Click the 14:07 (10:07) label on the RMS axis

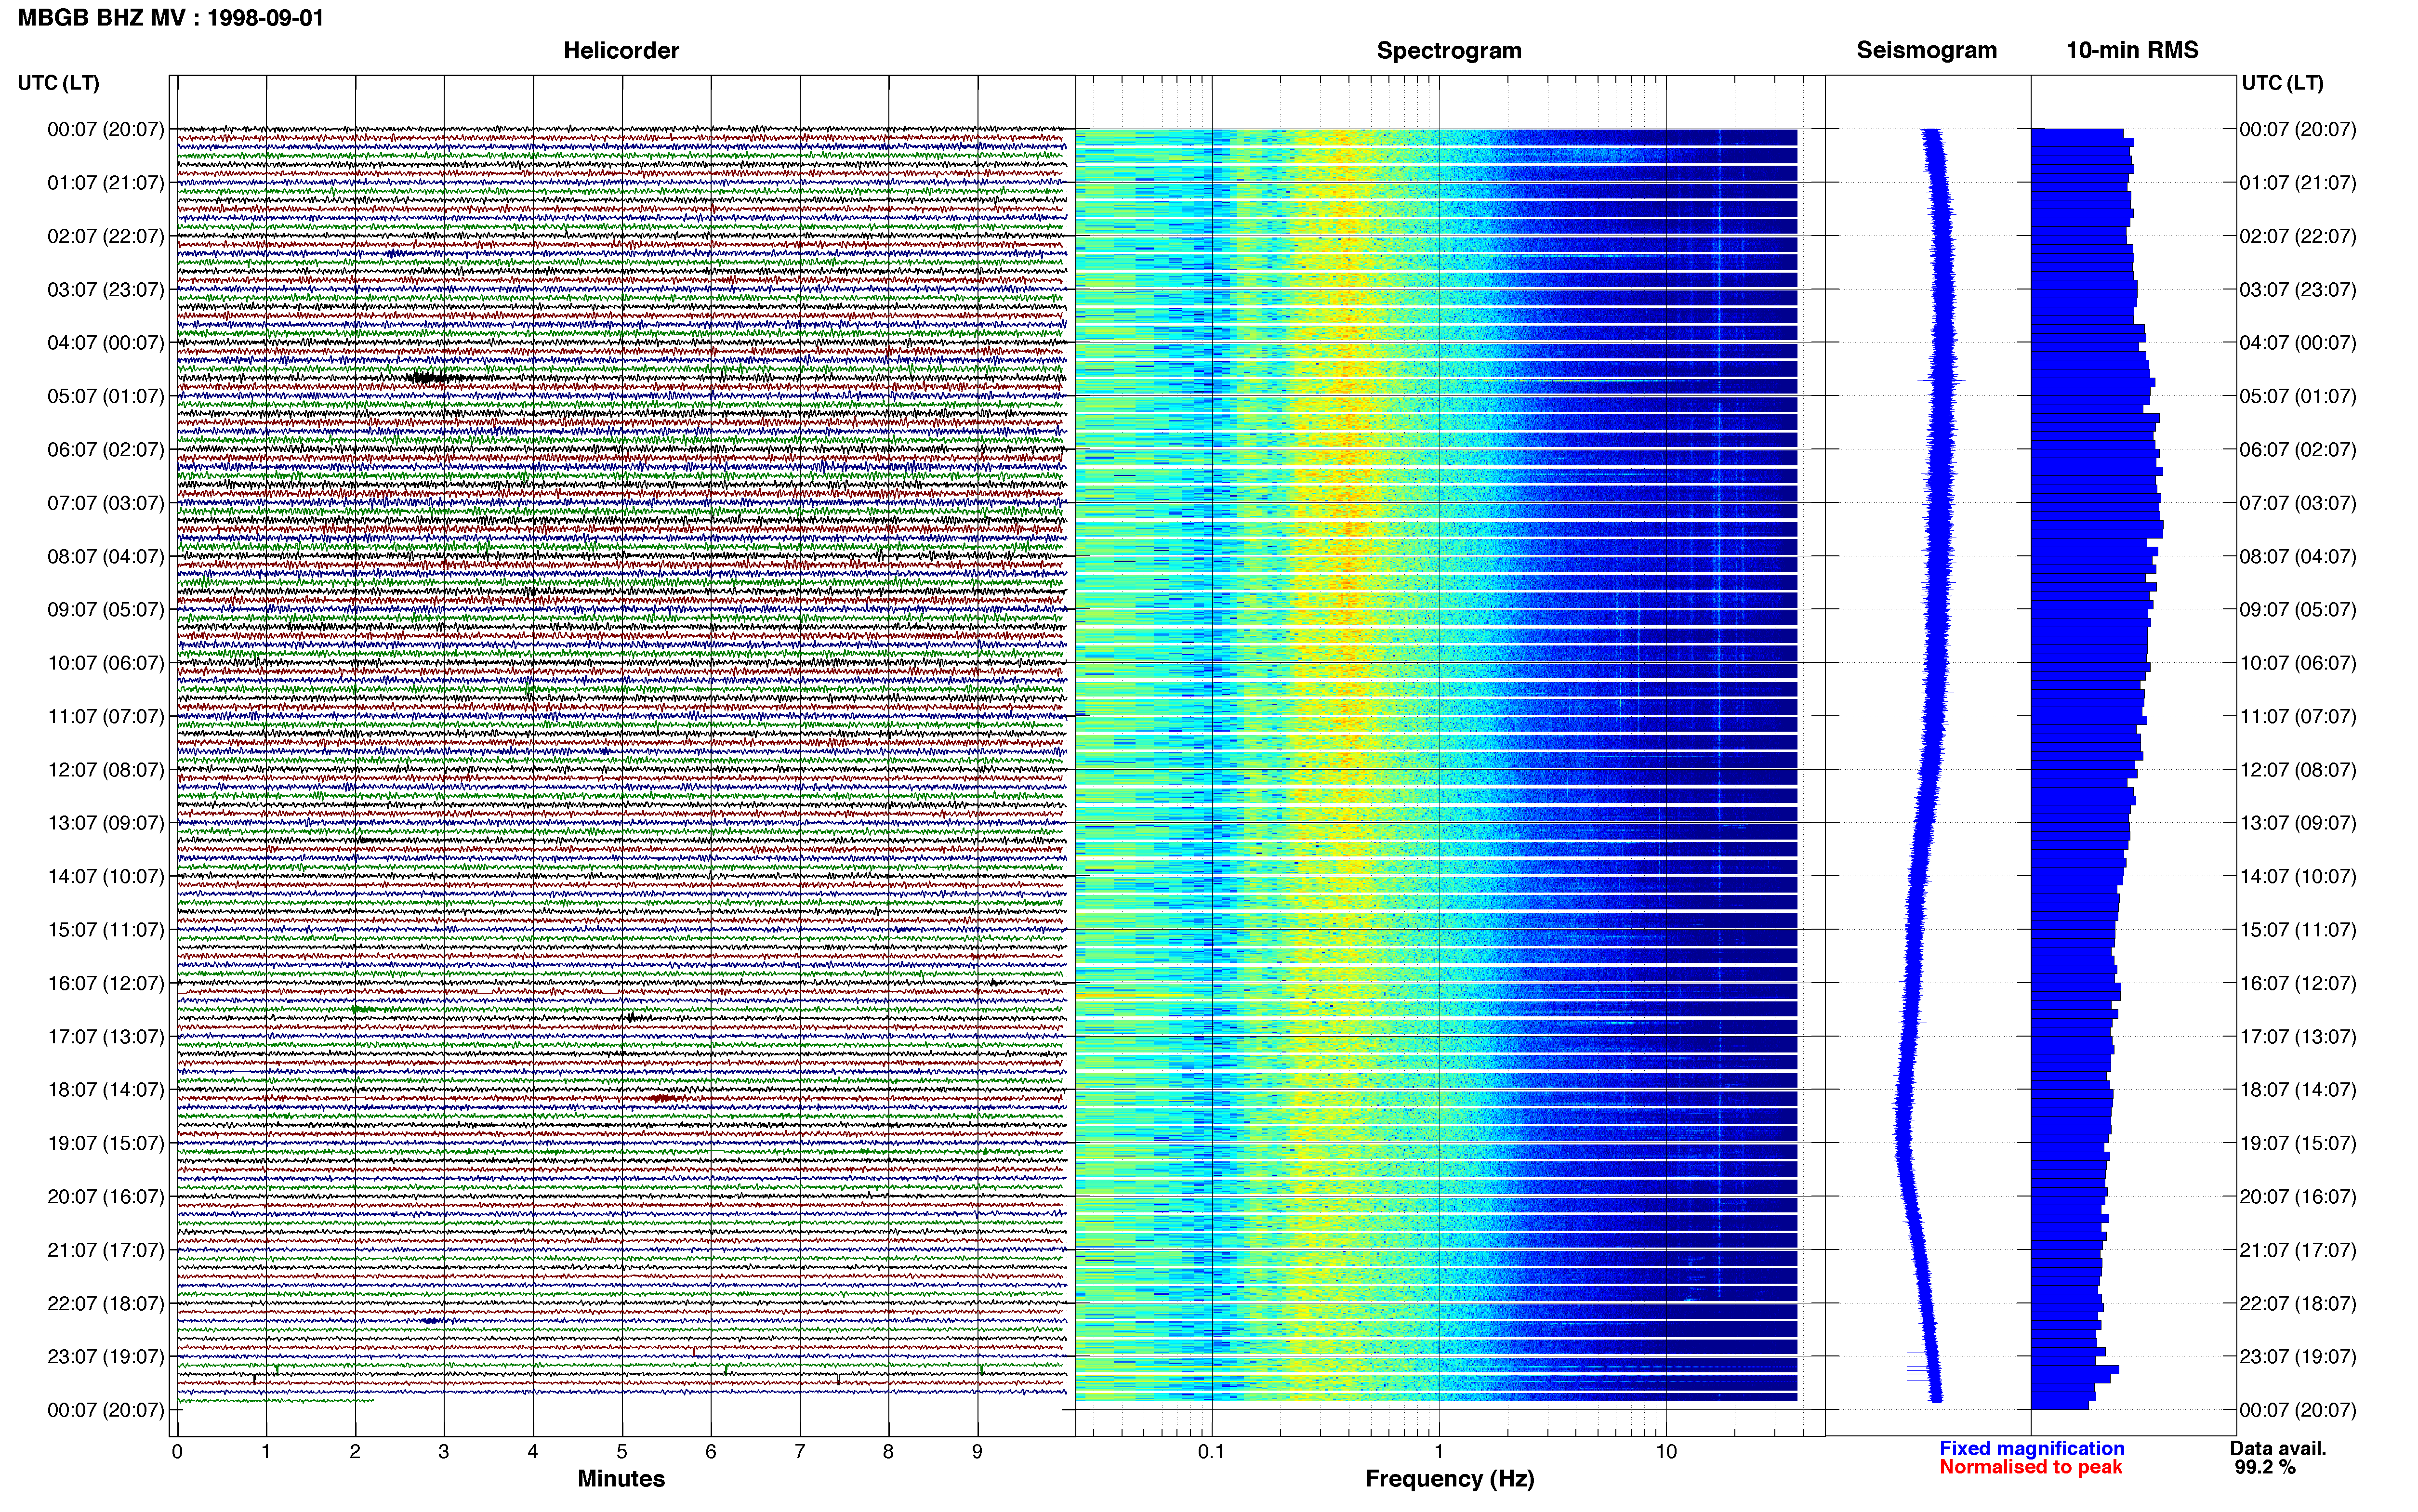pyautogui.click(x=2298, y=876)
